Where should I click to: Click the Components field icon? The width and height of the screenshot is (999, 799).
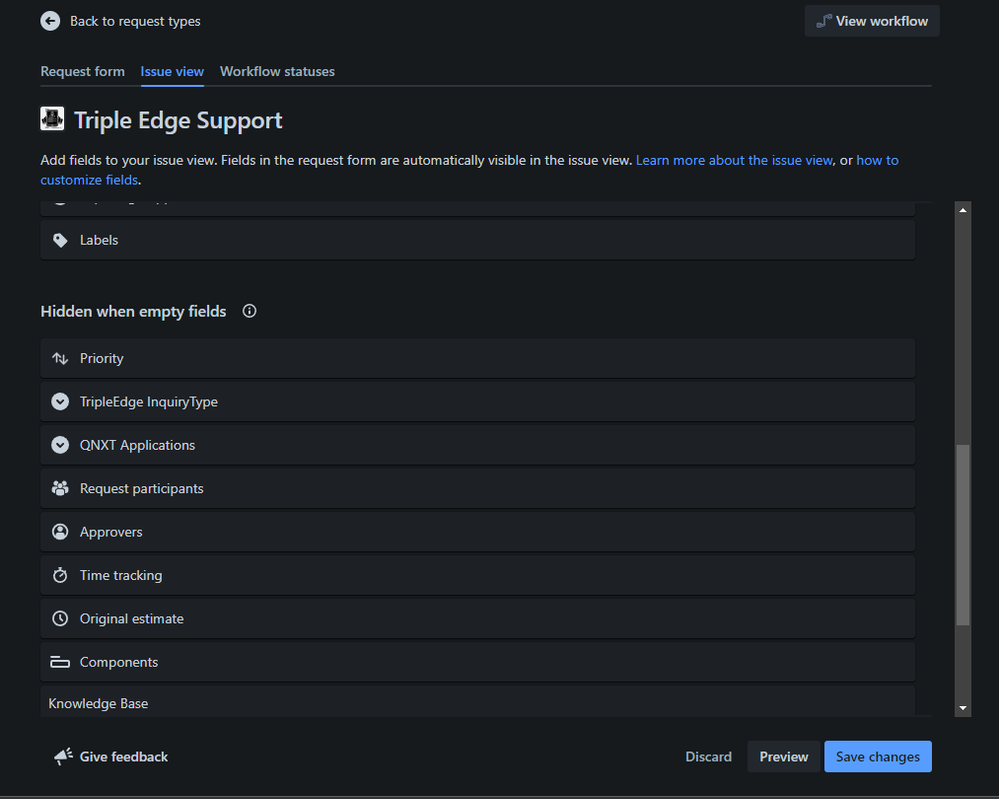pos(60,662)
